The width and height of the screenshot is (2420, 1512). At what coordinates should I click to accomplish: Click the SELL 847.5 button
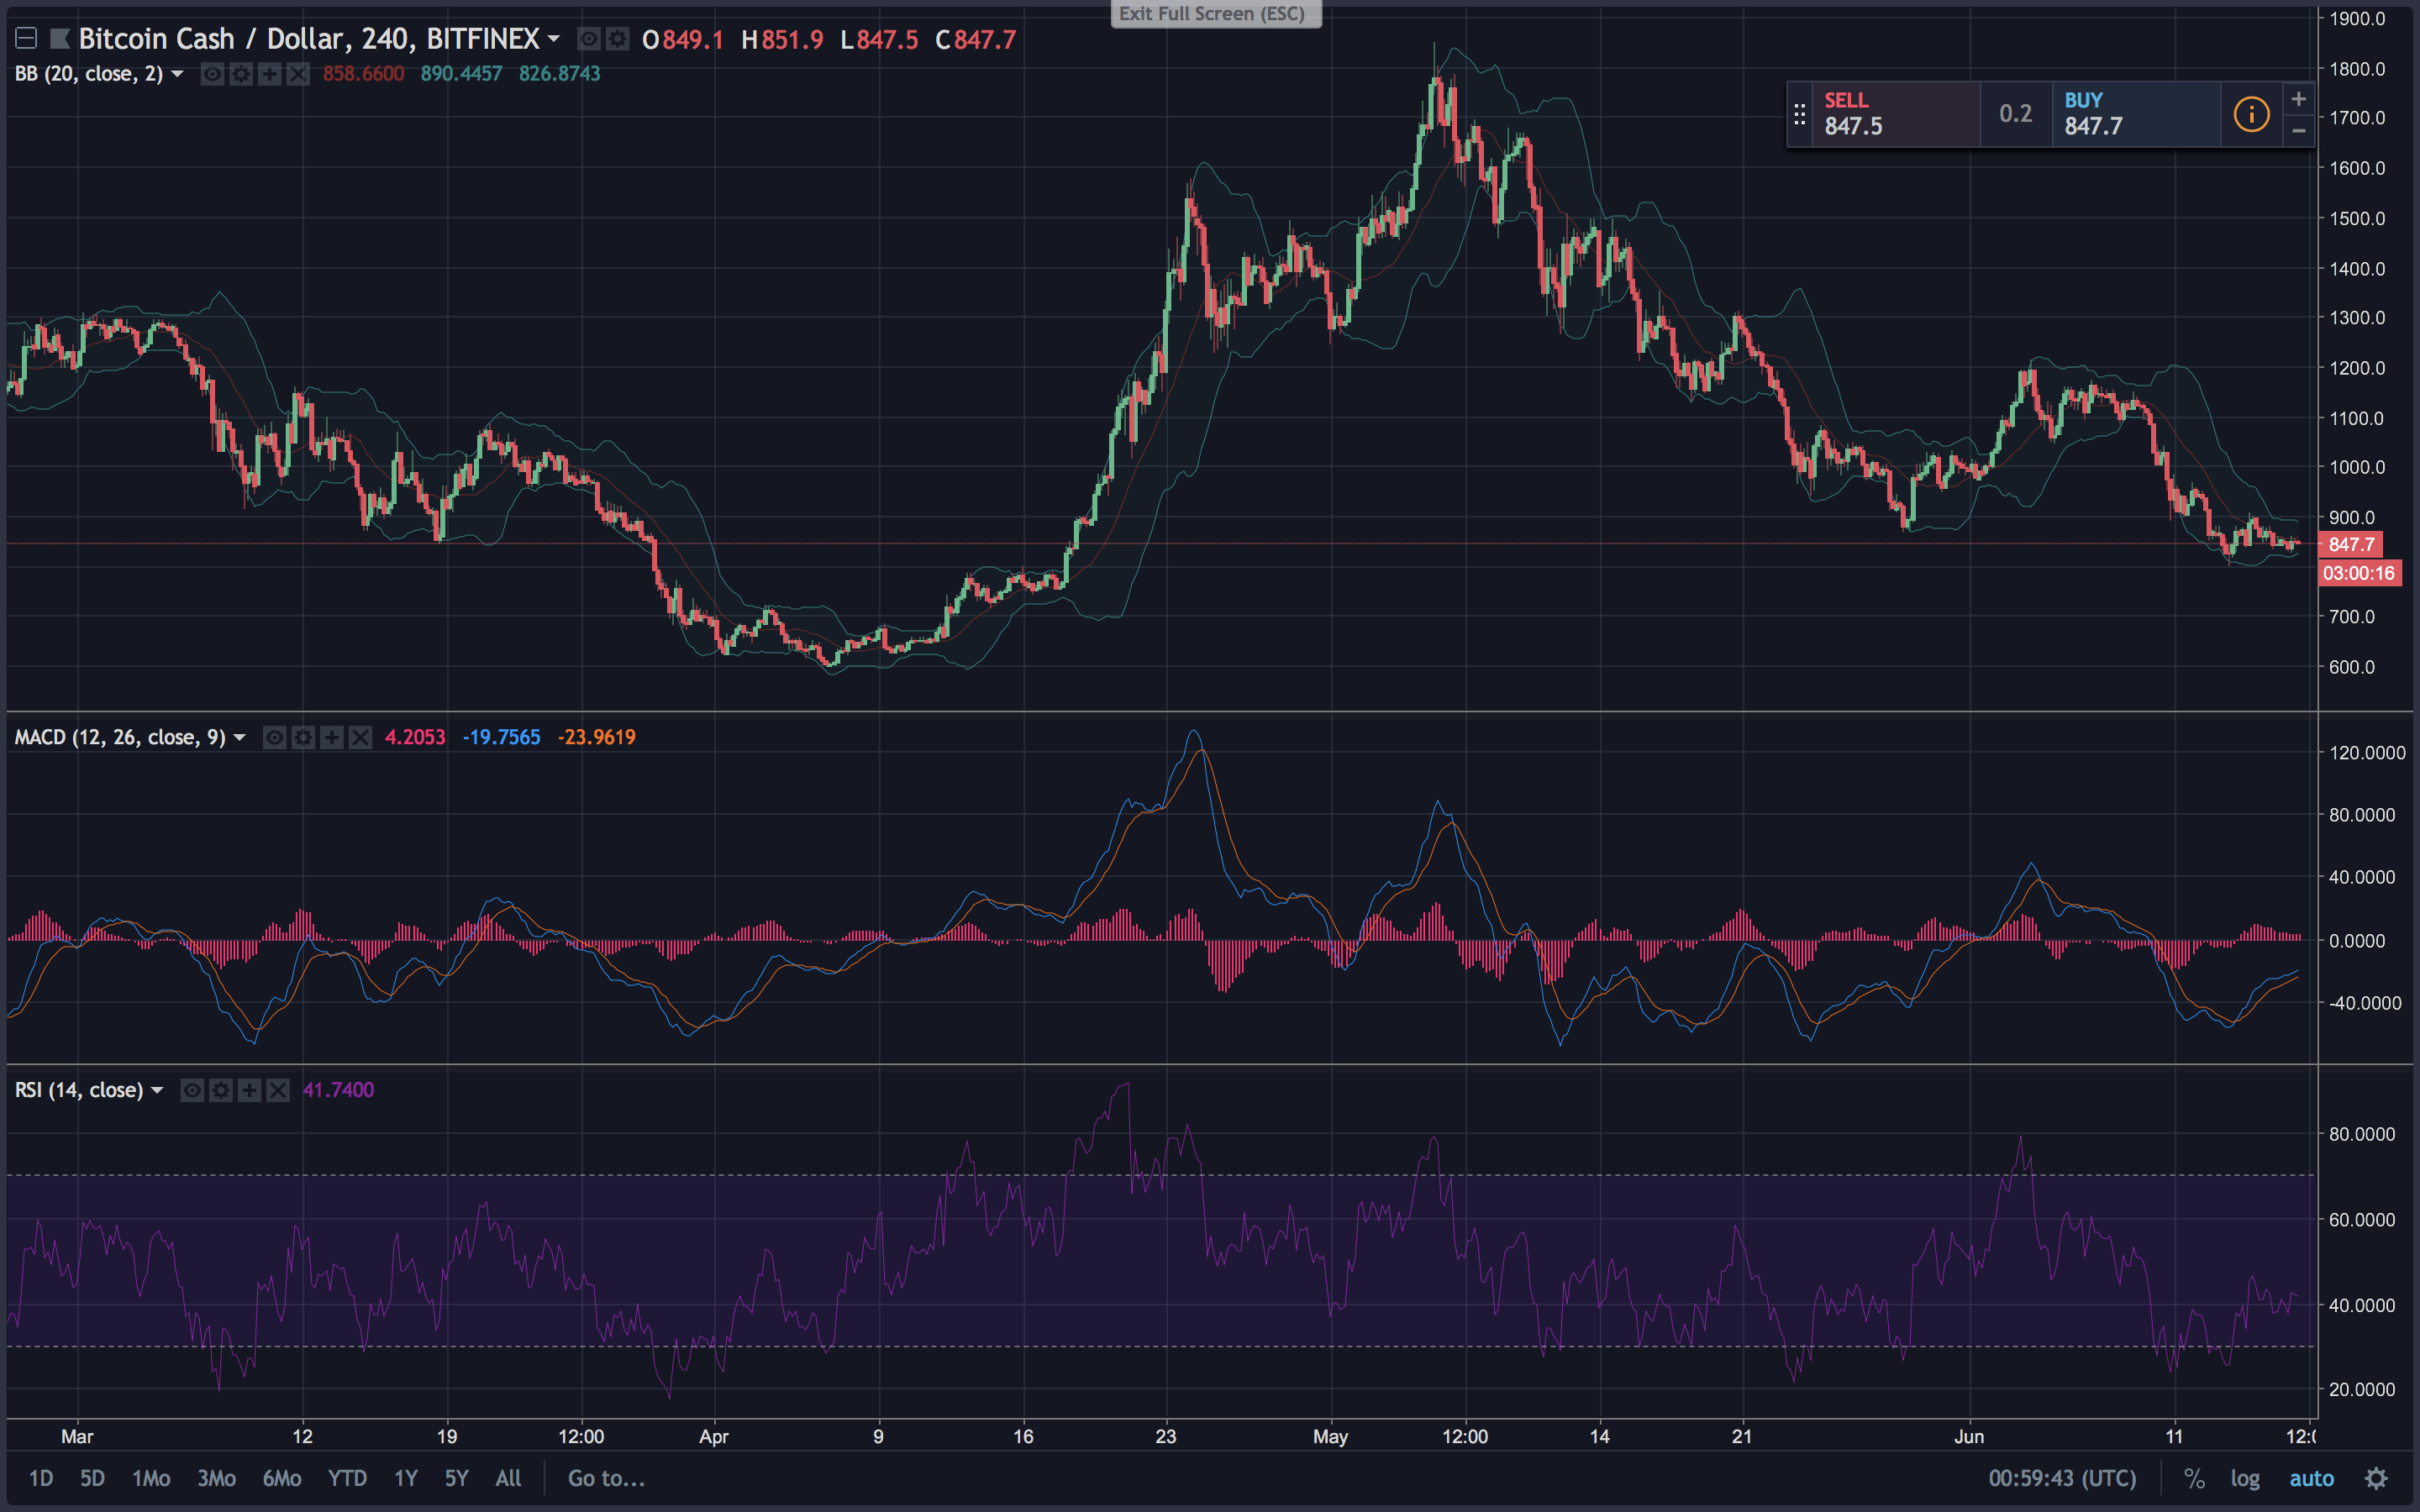tap(1895, 114)
